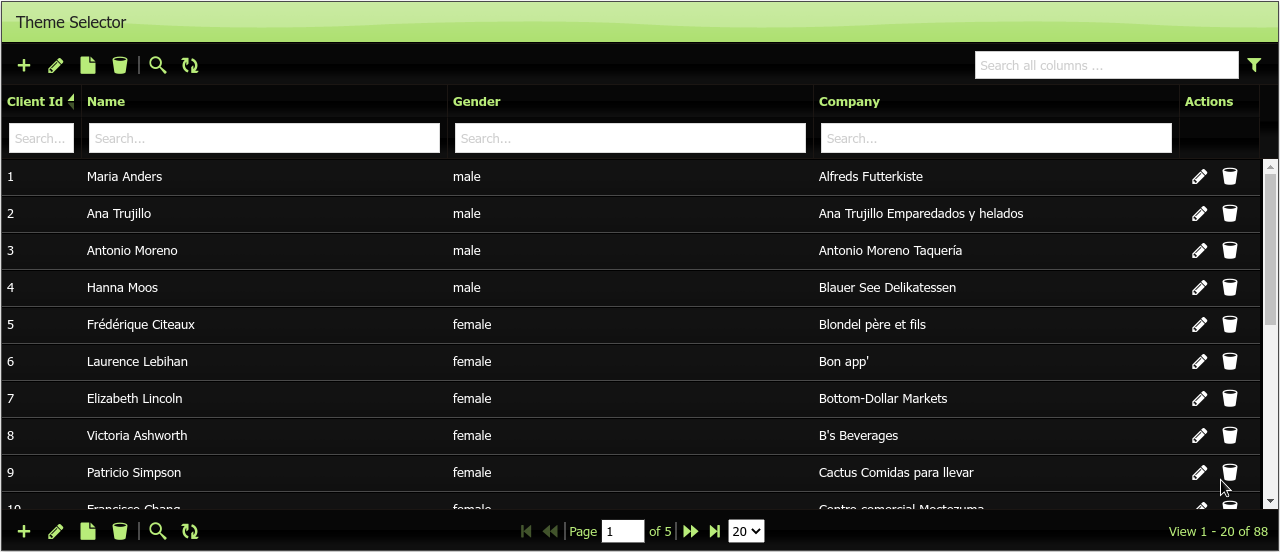Go to the next page
The image size is (1280, 552).
pyautogui.click(x=690, y=532)
